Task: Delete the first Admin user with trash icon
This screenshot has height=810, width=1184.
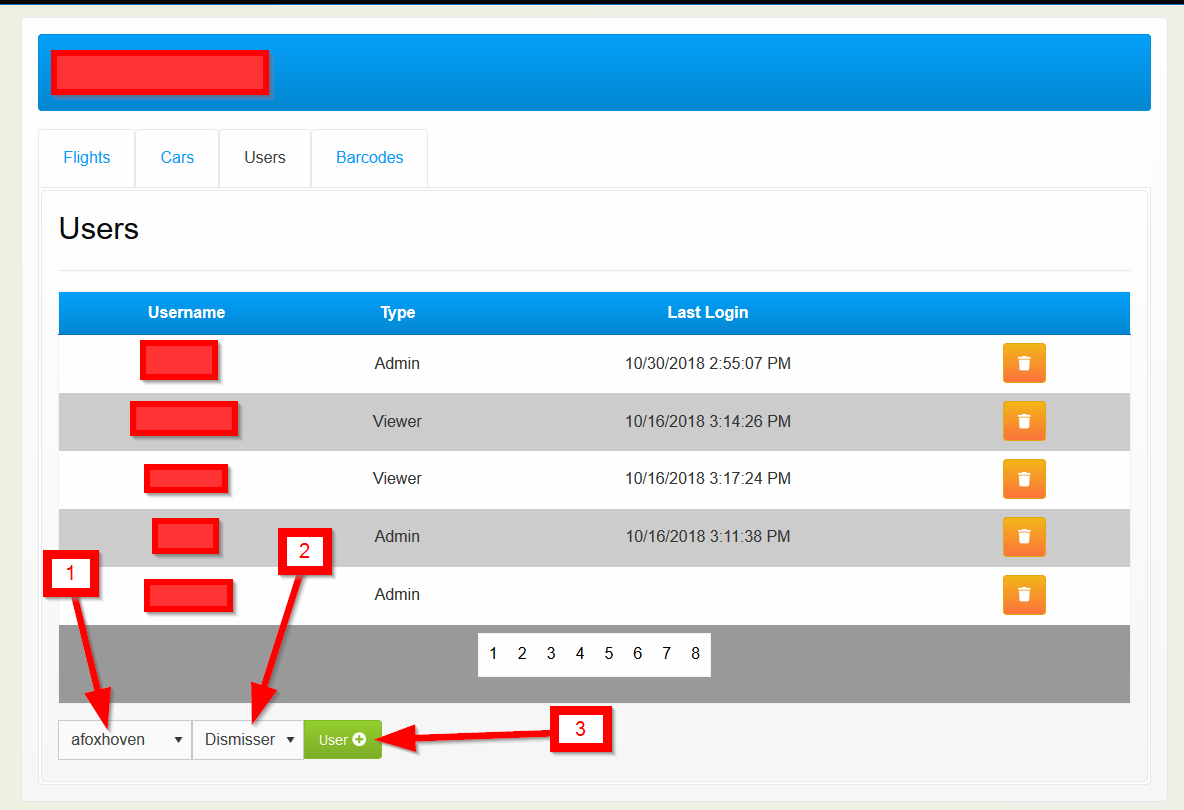Action: (x=1023, y=363)
